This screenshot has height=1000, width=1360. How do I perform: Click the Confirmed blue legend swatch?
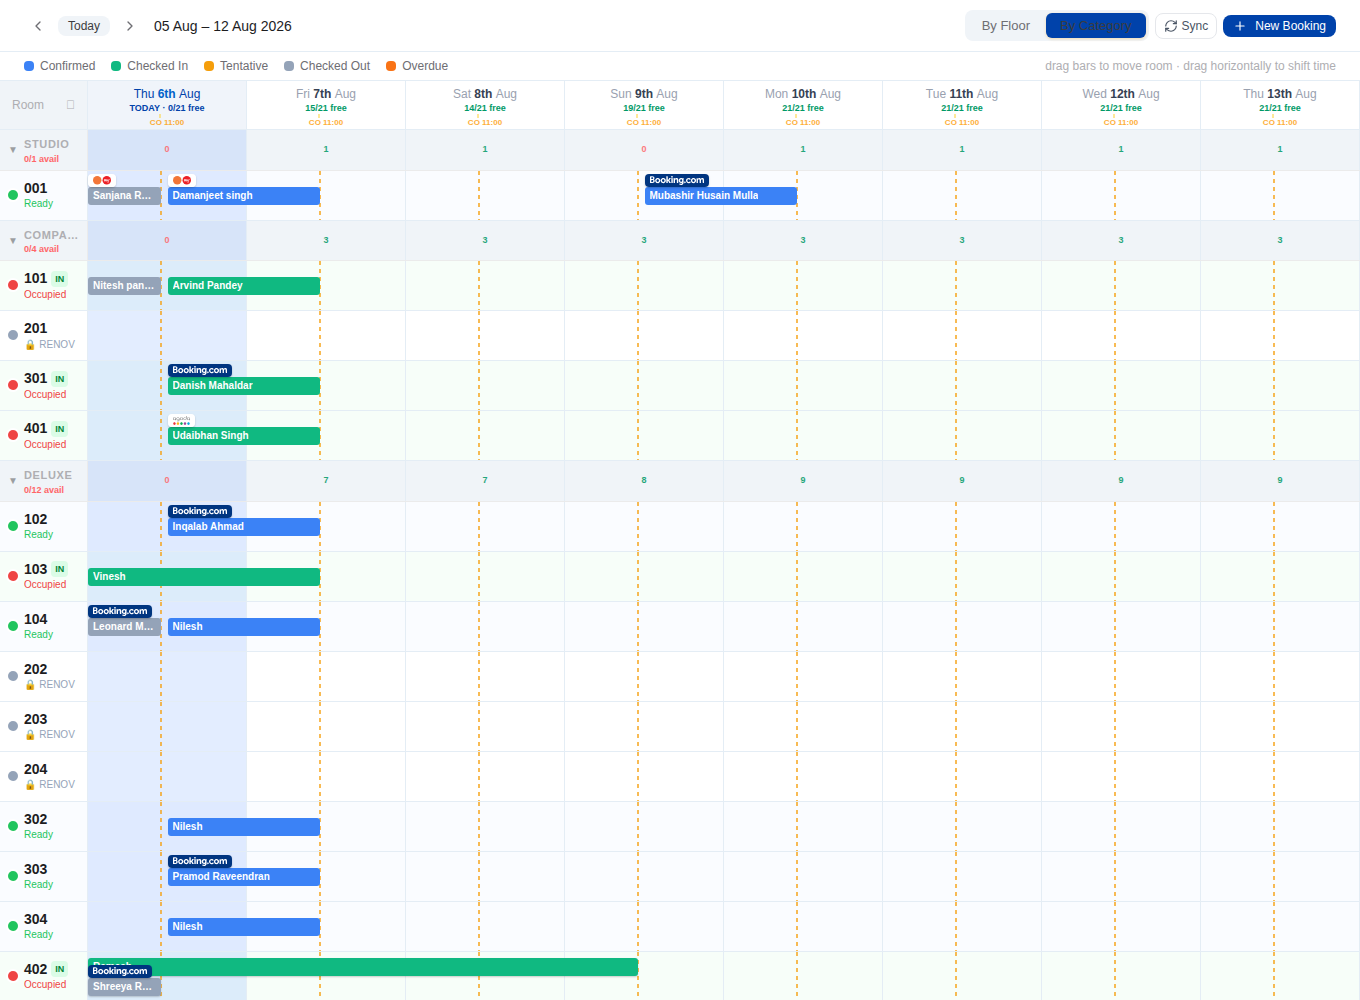[29, 66]
